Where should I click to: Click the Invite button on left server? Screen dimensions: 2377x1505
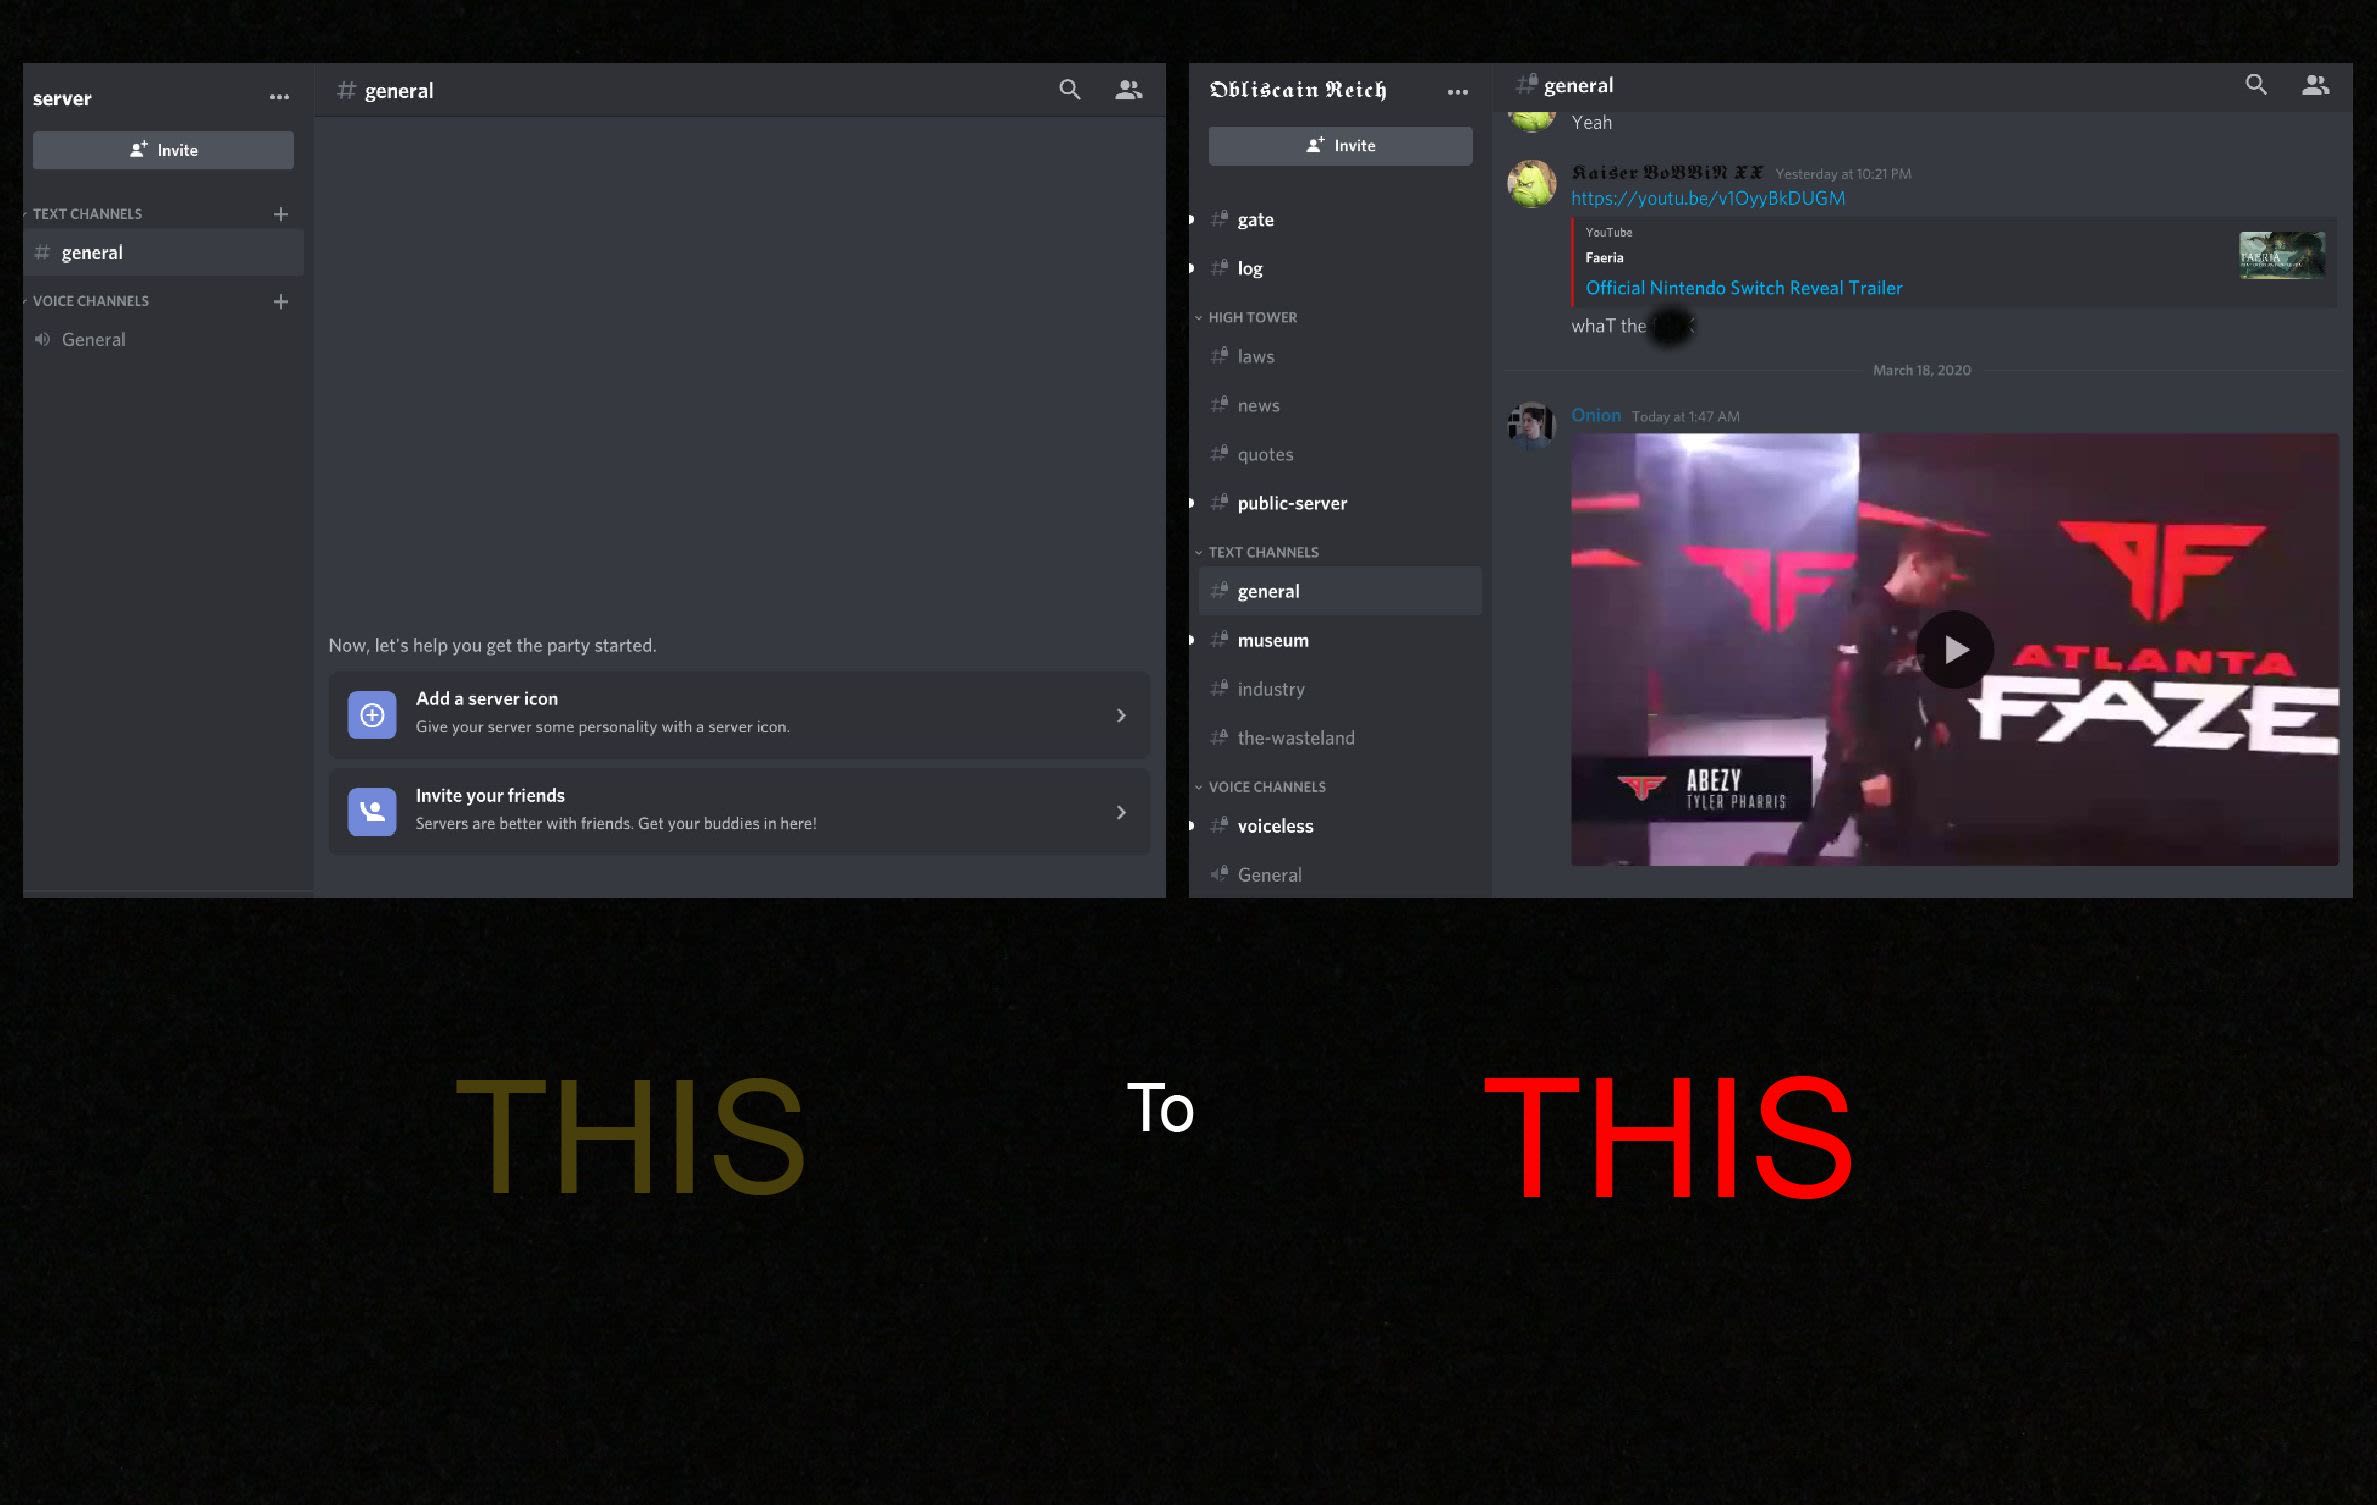coord(163,151)
